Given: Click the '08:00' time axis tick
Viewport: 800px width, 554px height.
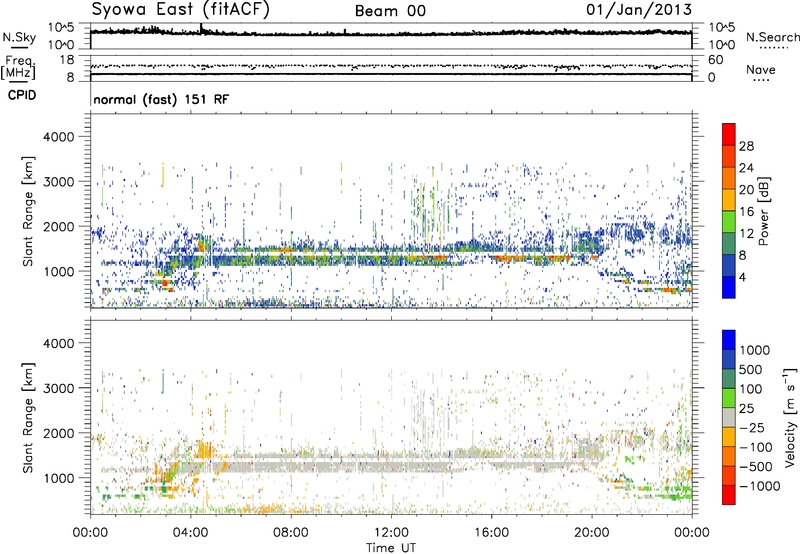Looking at the screenshot, I should [291, 533].
